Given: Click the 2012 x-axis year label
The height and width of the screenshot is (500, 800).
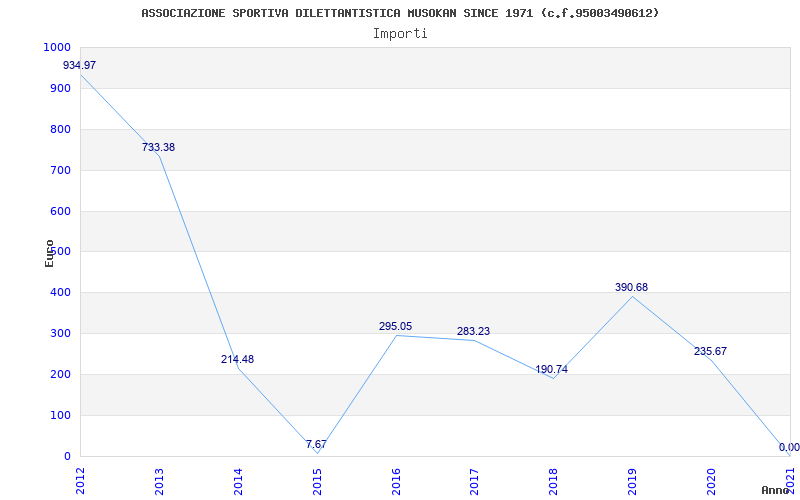Looking at the screenshot, I should click(80, 482).
